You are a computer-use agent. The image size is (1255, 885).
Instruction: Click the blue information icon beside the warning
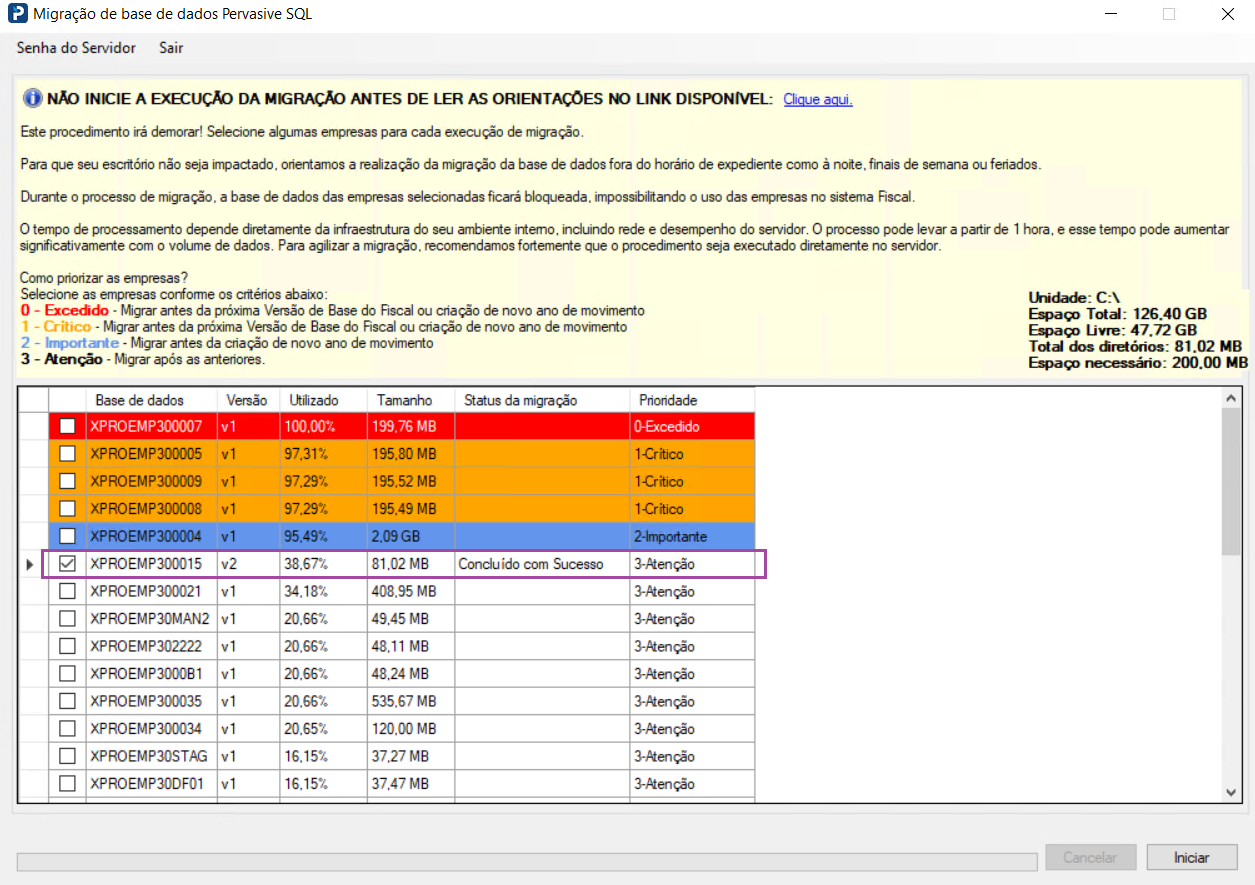32,99
